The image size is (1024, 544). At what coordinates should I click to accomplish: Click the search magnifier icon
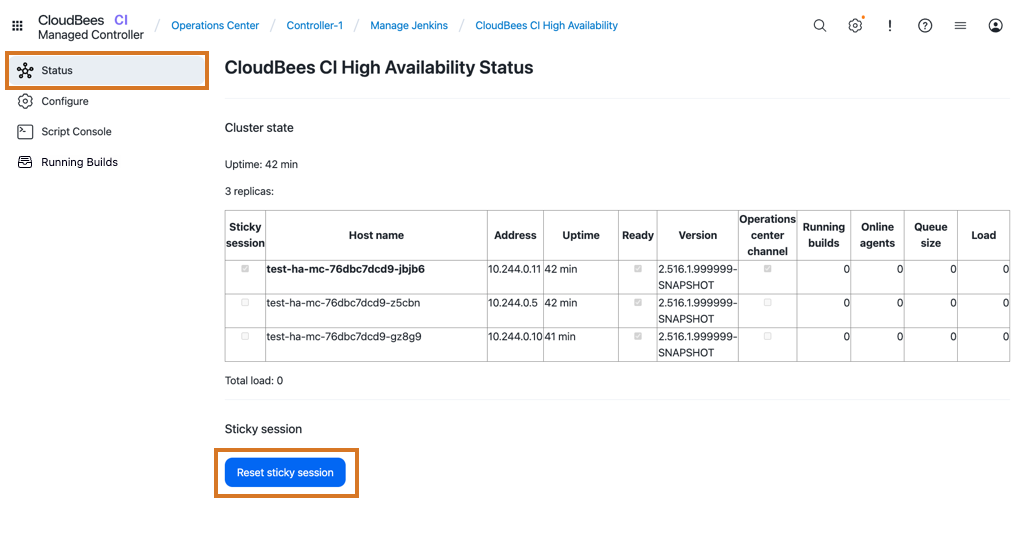tap(820, 26)
